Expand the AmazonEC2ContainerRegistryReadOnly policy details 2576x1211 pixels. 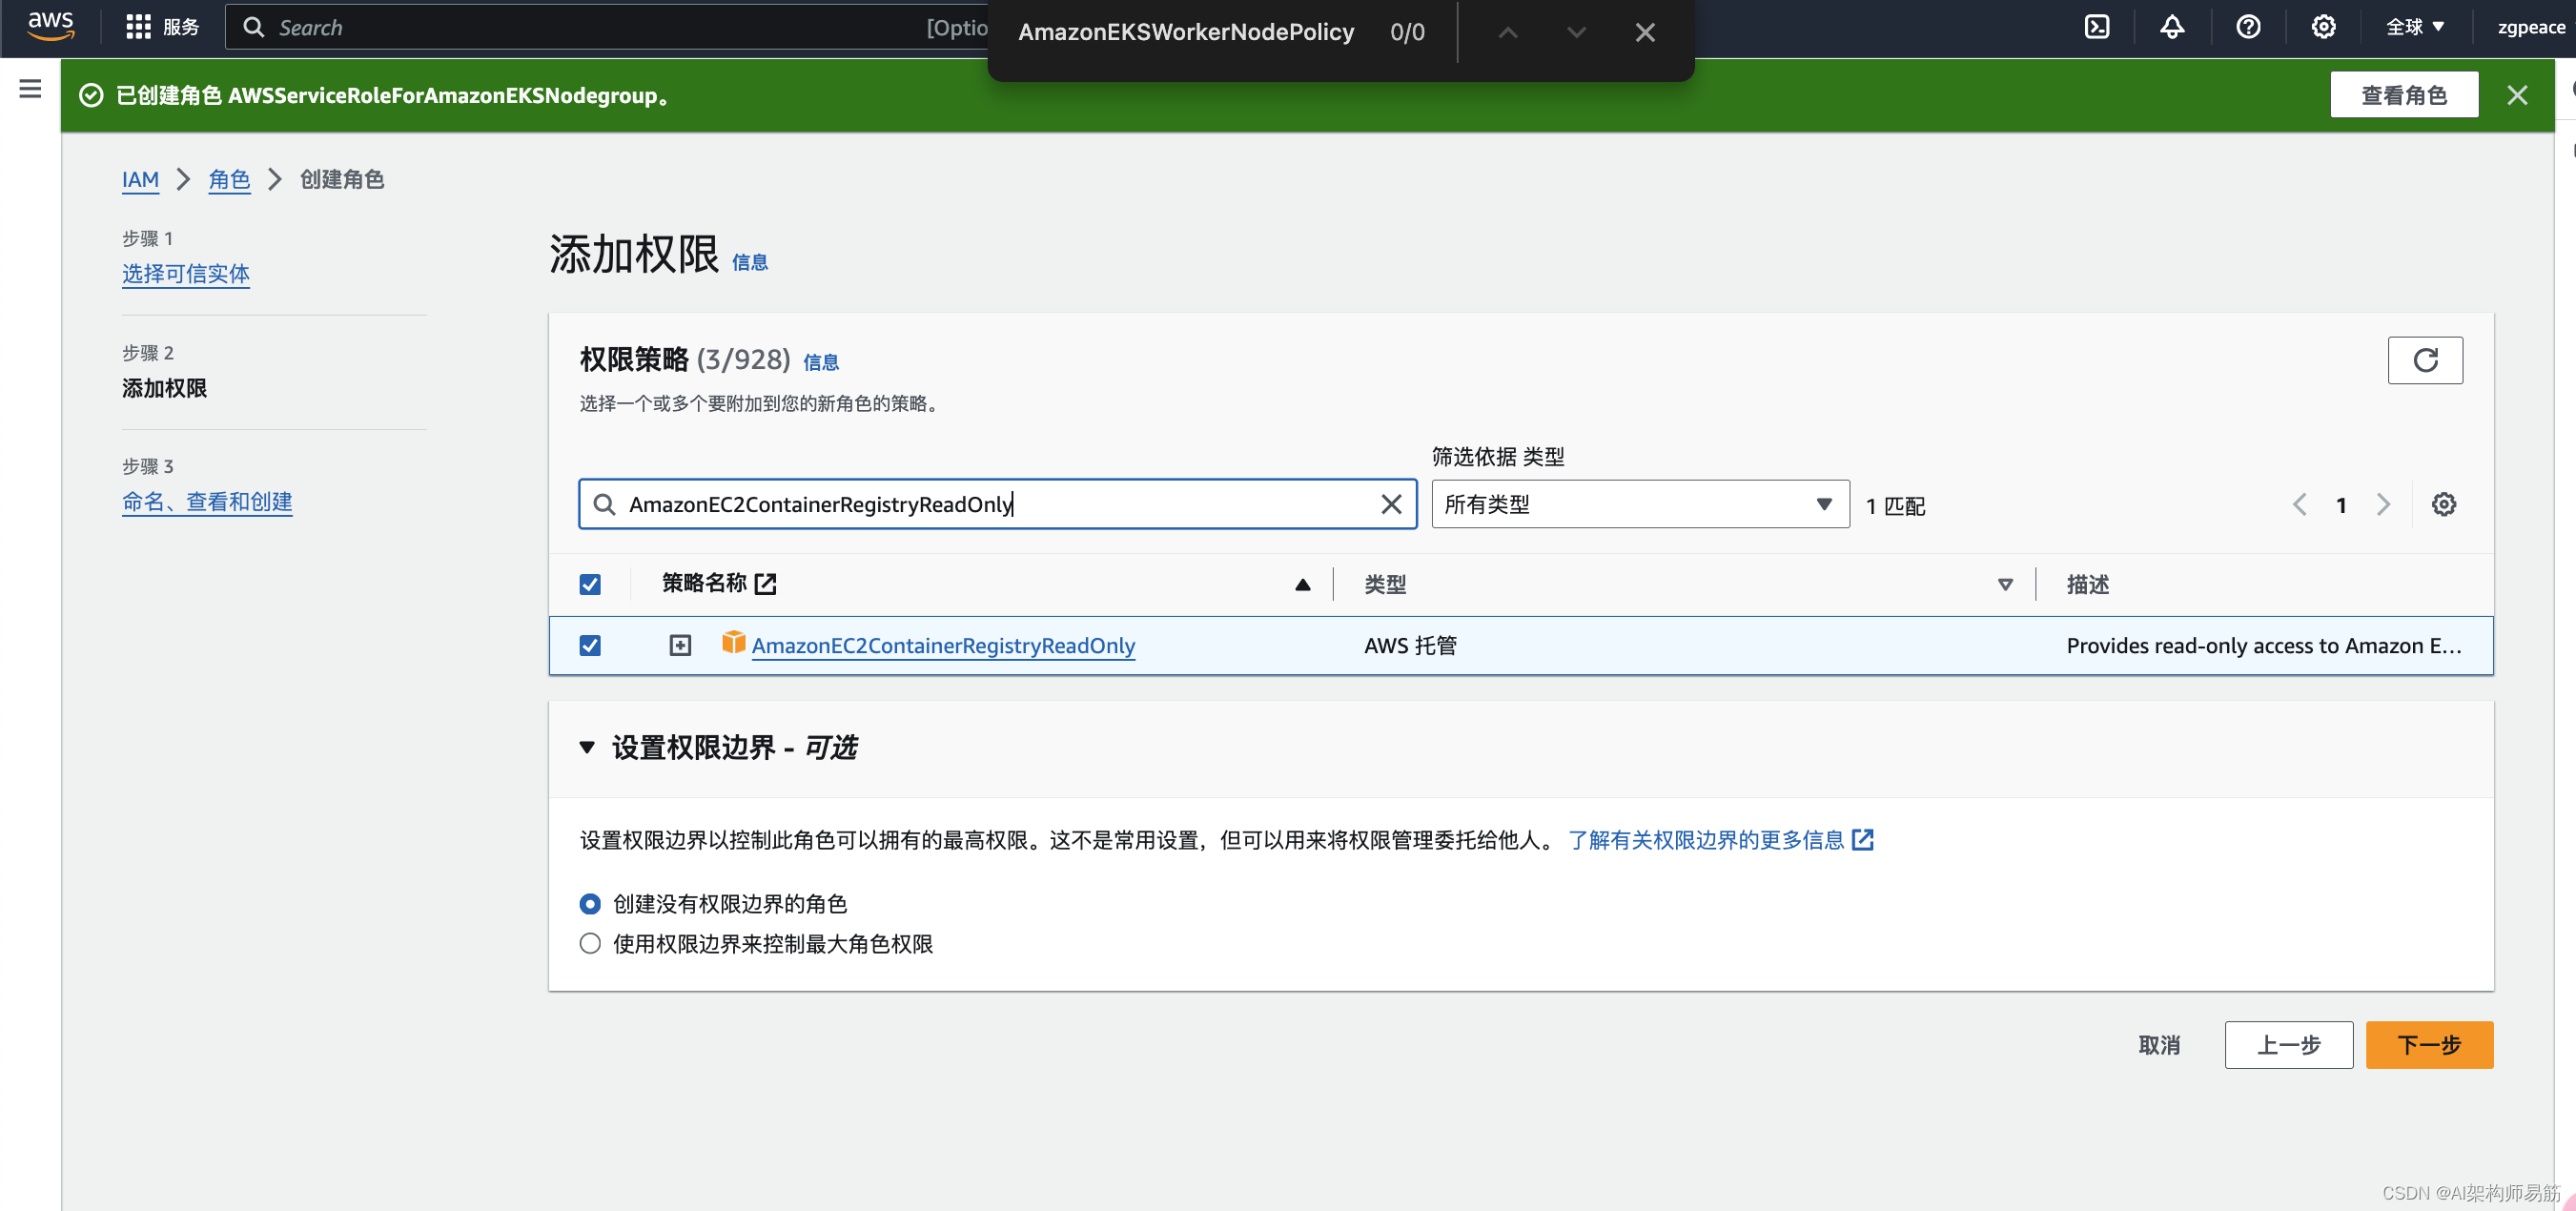[x=680, y=645]
